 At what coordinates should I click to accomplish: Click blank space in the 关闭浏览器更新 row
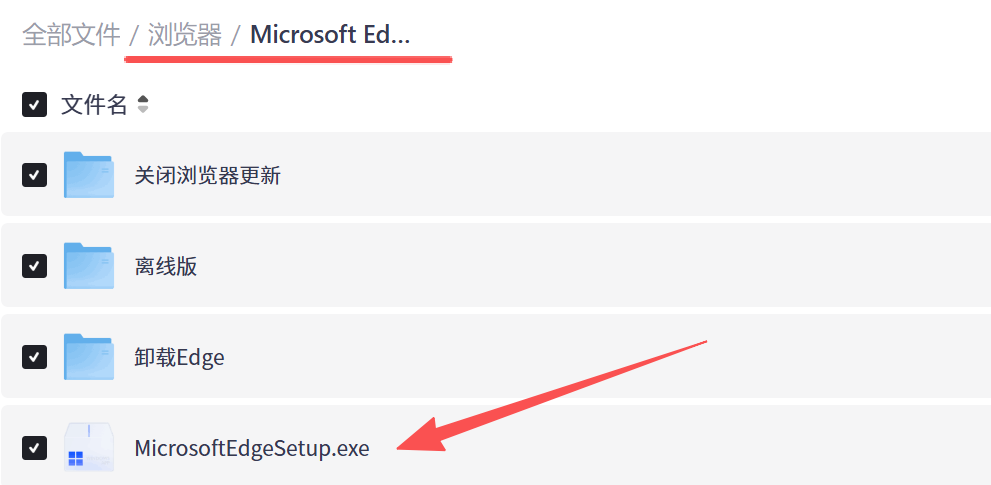[600, 175]
